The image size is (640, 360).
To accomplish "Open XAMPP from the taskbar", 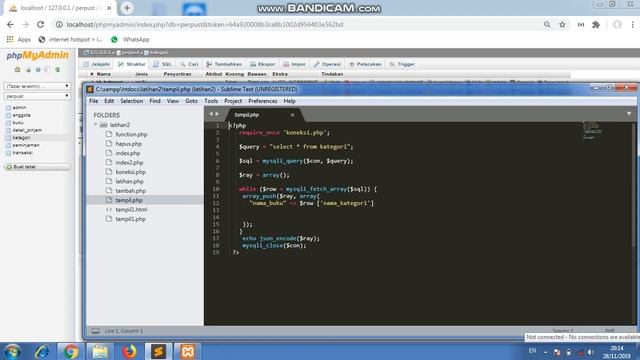I will 187,351.
